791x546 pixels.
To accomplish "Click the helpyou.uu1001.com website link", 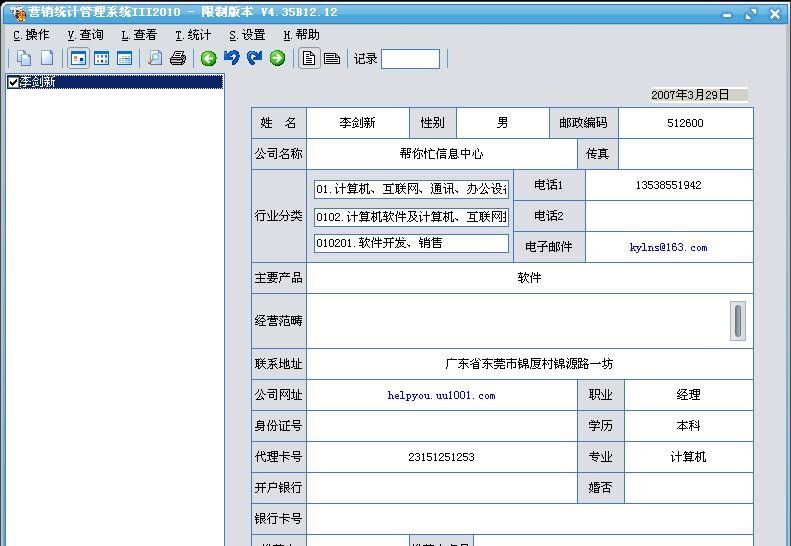I will pos(441,396).
